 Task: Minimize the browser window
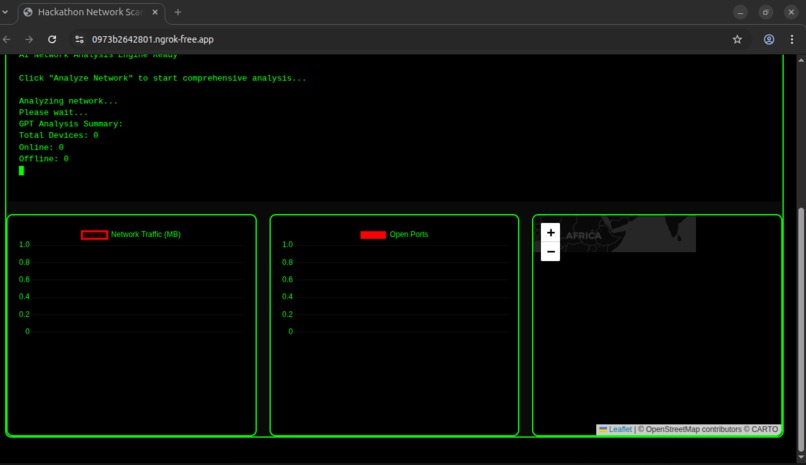[740, 12]
